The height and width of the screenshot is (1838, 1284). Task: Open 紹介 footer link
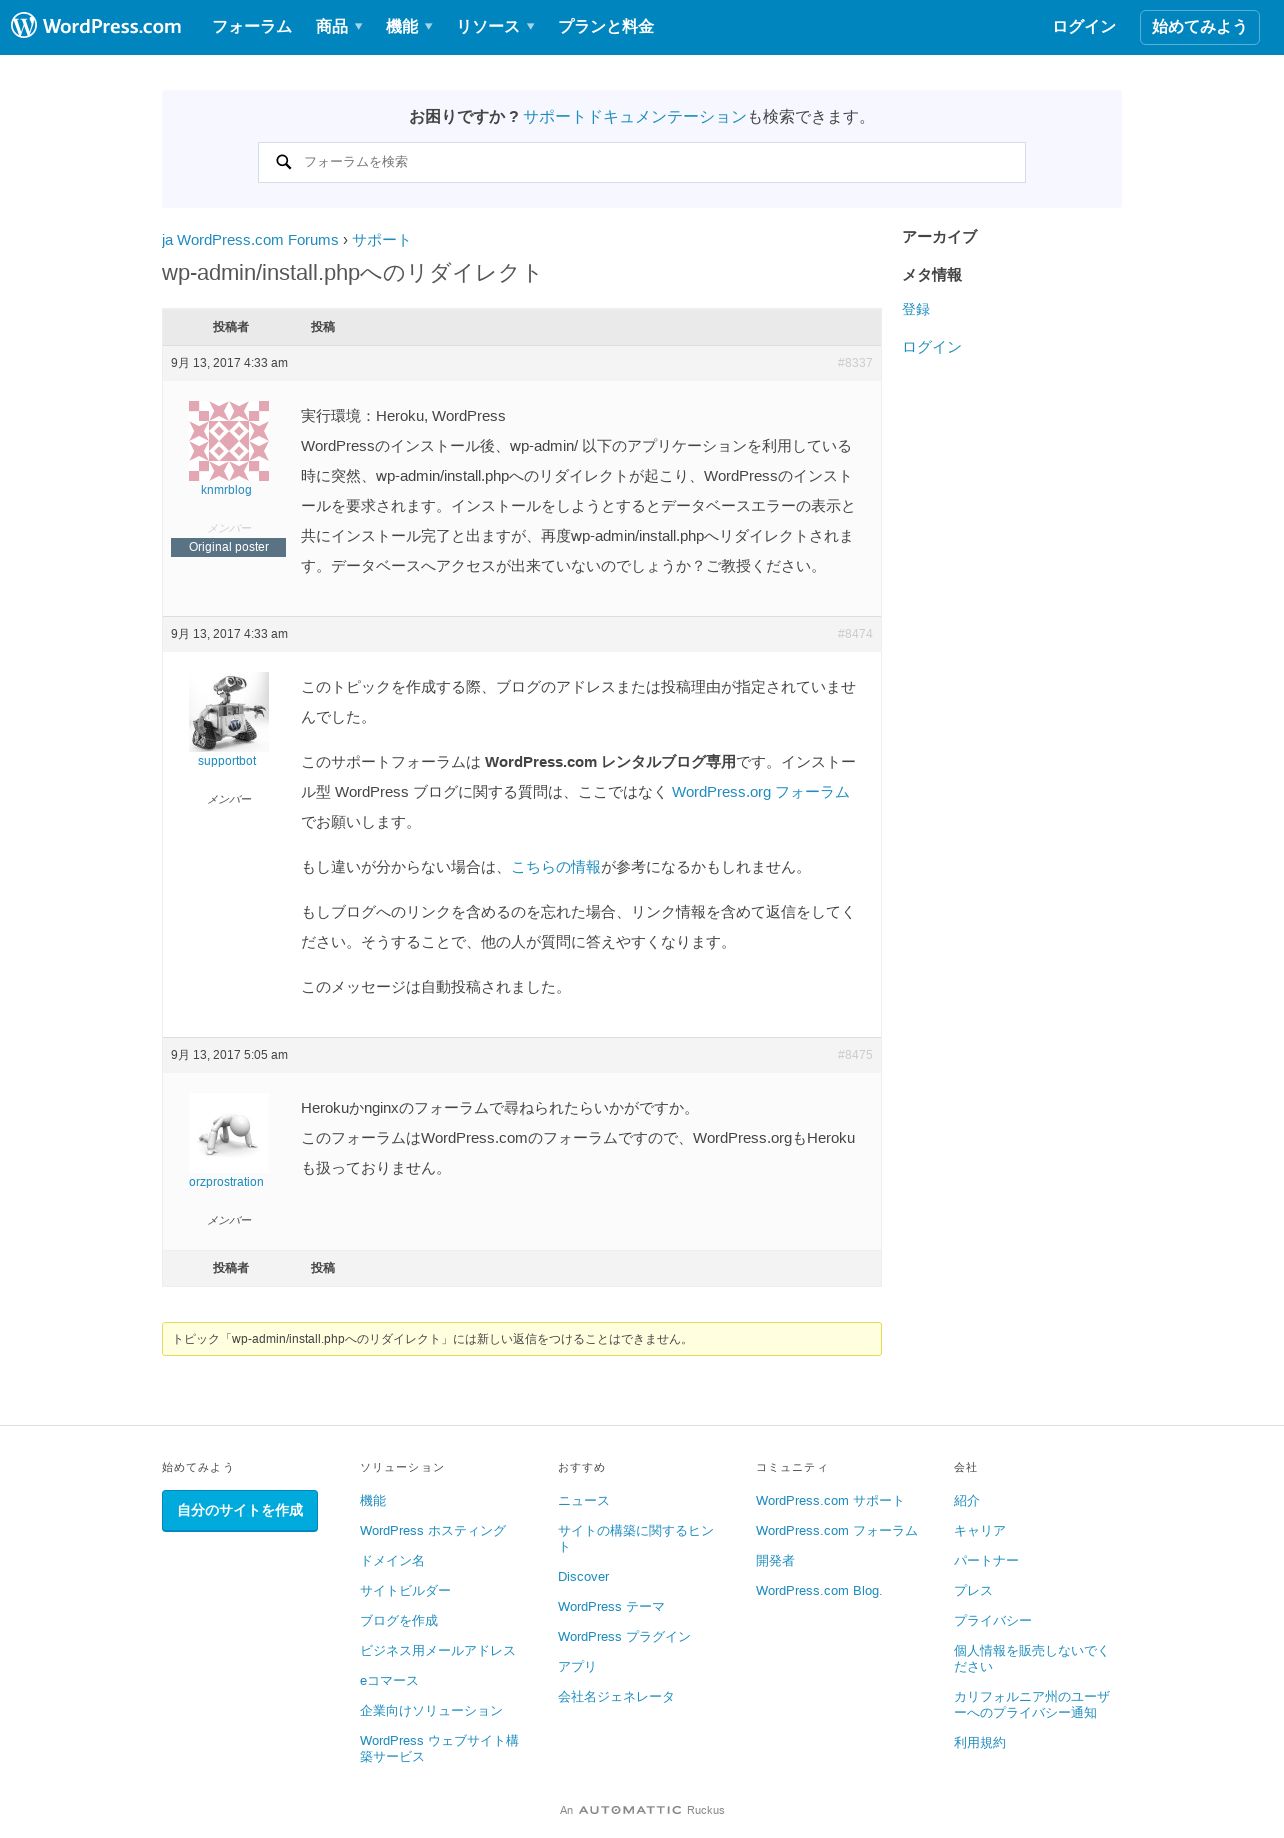click(967, 1501)
